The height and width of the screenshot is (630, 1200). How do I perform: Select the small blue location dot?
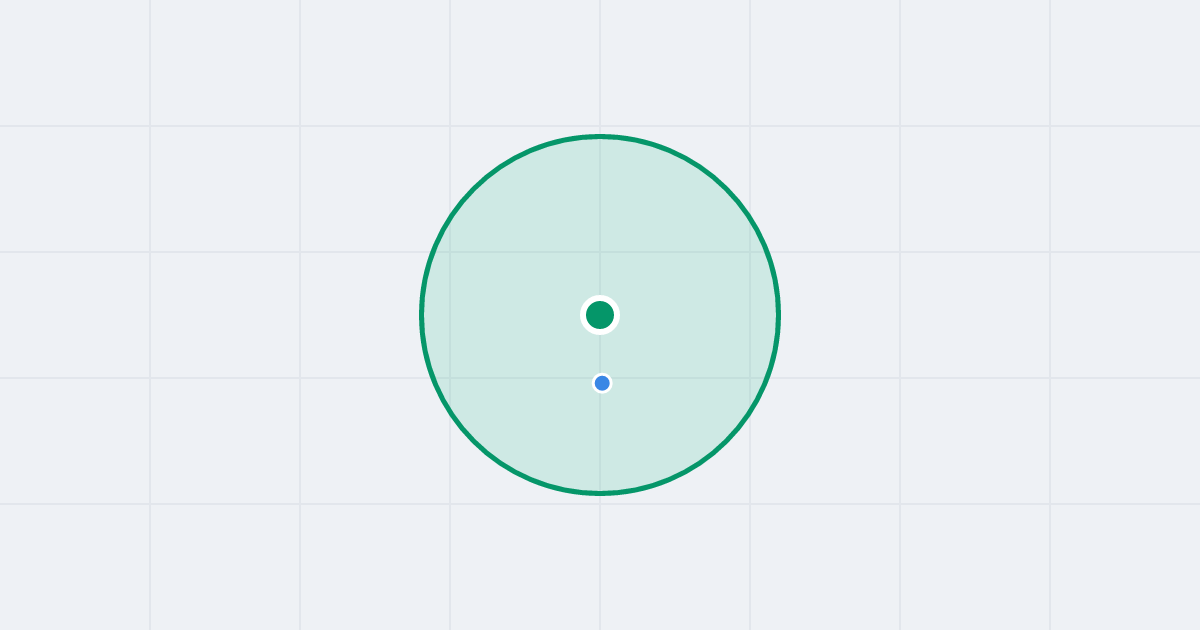point(602,383)
